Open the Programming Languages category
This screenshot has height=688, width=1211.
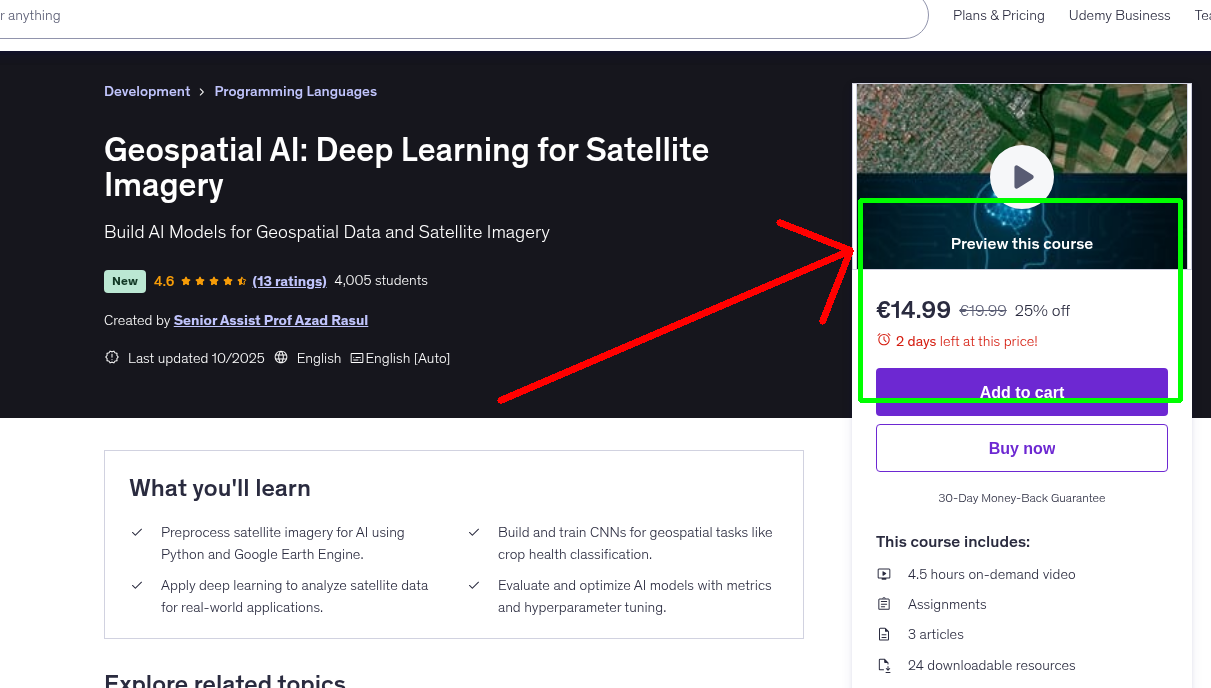295,91
